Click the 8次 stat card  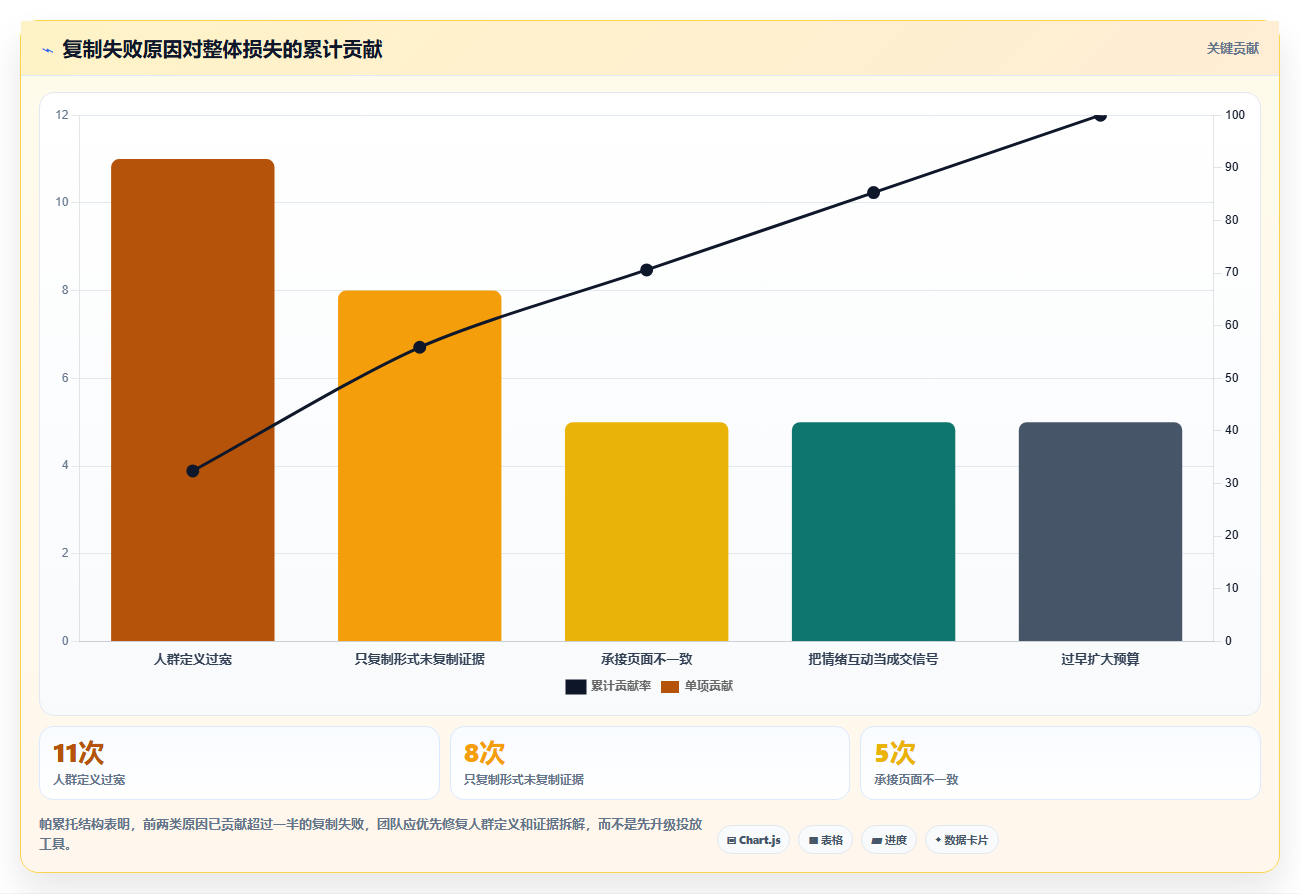650,763
